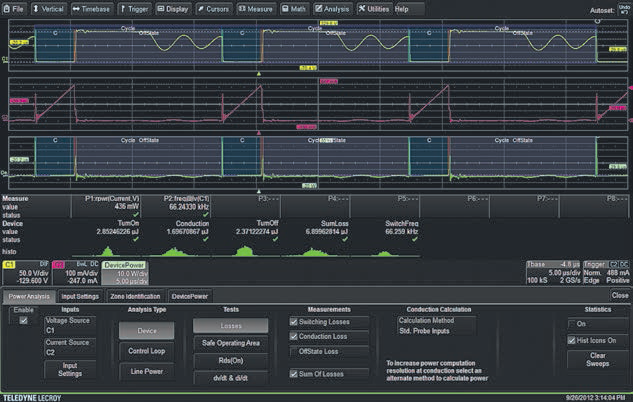Toggle the Enable checkbox
The width and height of the screenshot is (633, 402).
23,320
